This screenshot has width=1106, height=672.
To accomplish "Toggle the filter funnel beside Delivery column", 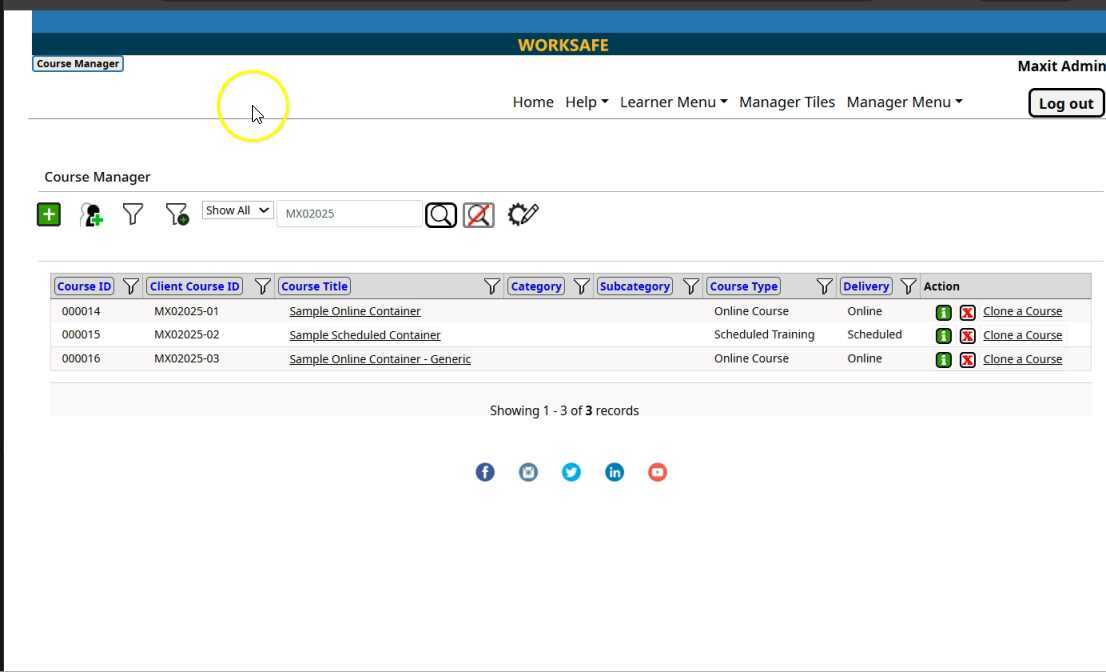I will click(x=908, y=287).
